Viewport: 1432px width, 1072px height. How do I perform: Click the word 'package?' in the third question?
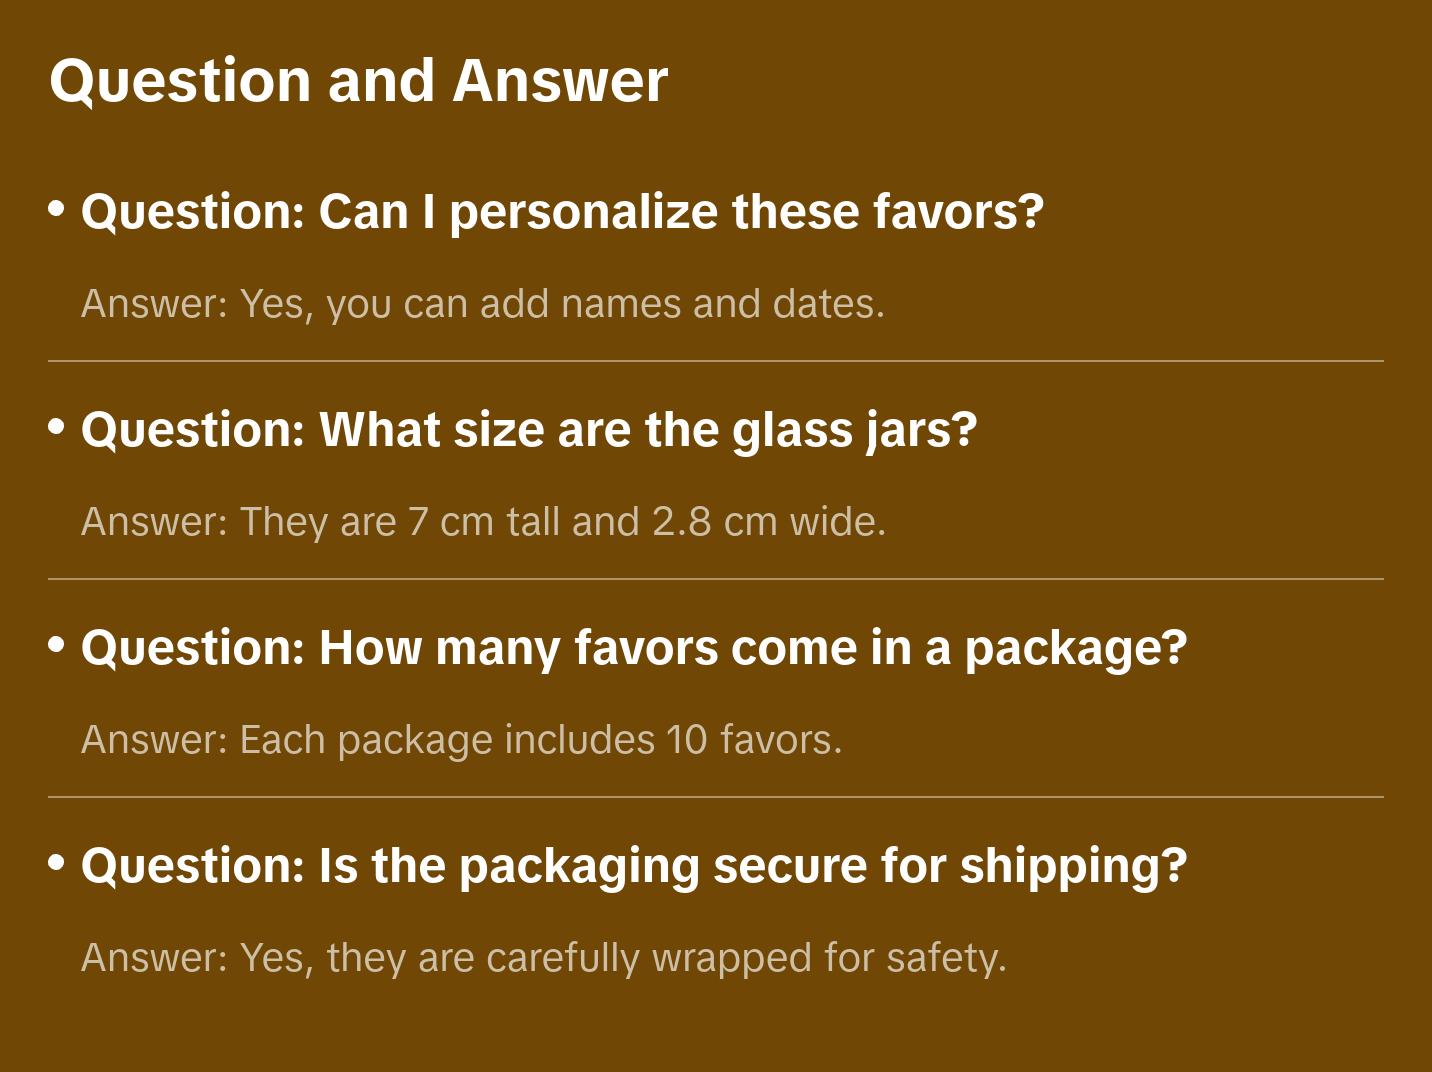coord(1075,648)
